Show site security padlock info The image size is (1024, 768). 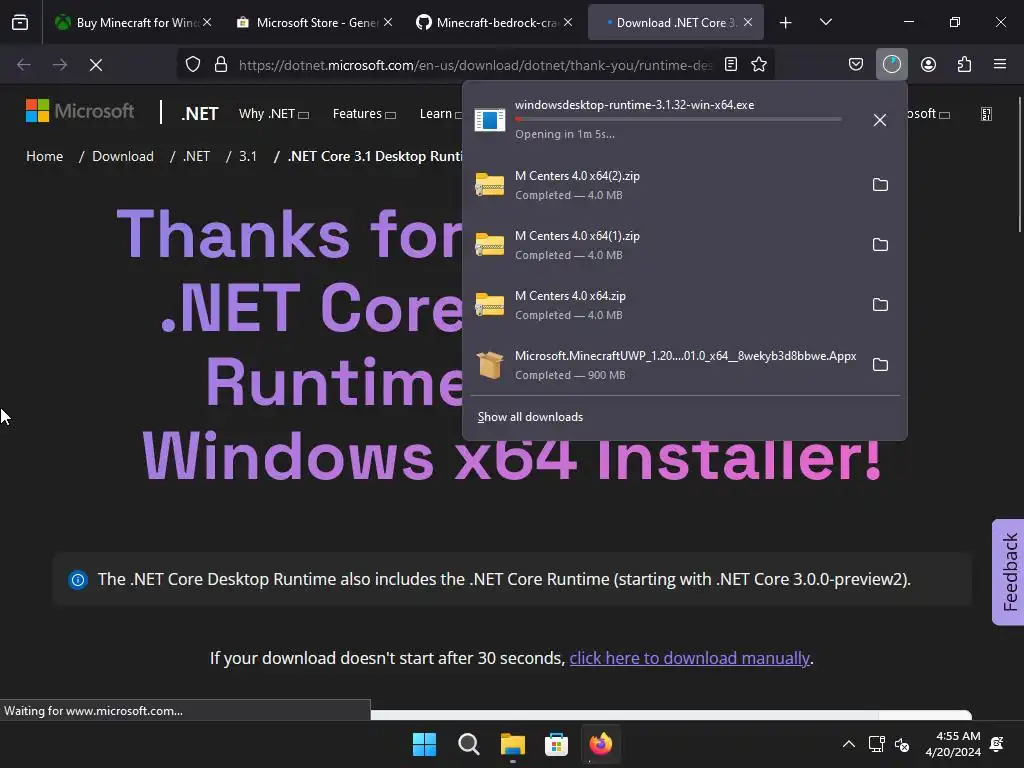pos(221,65)
